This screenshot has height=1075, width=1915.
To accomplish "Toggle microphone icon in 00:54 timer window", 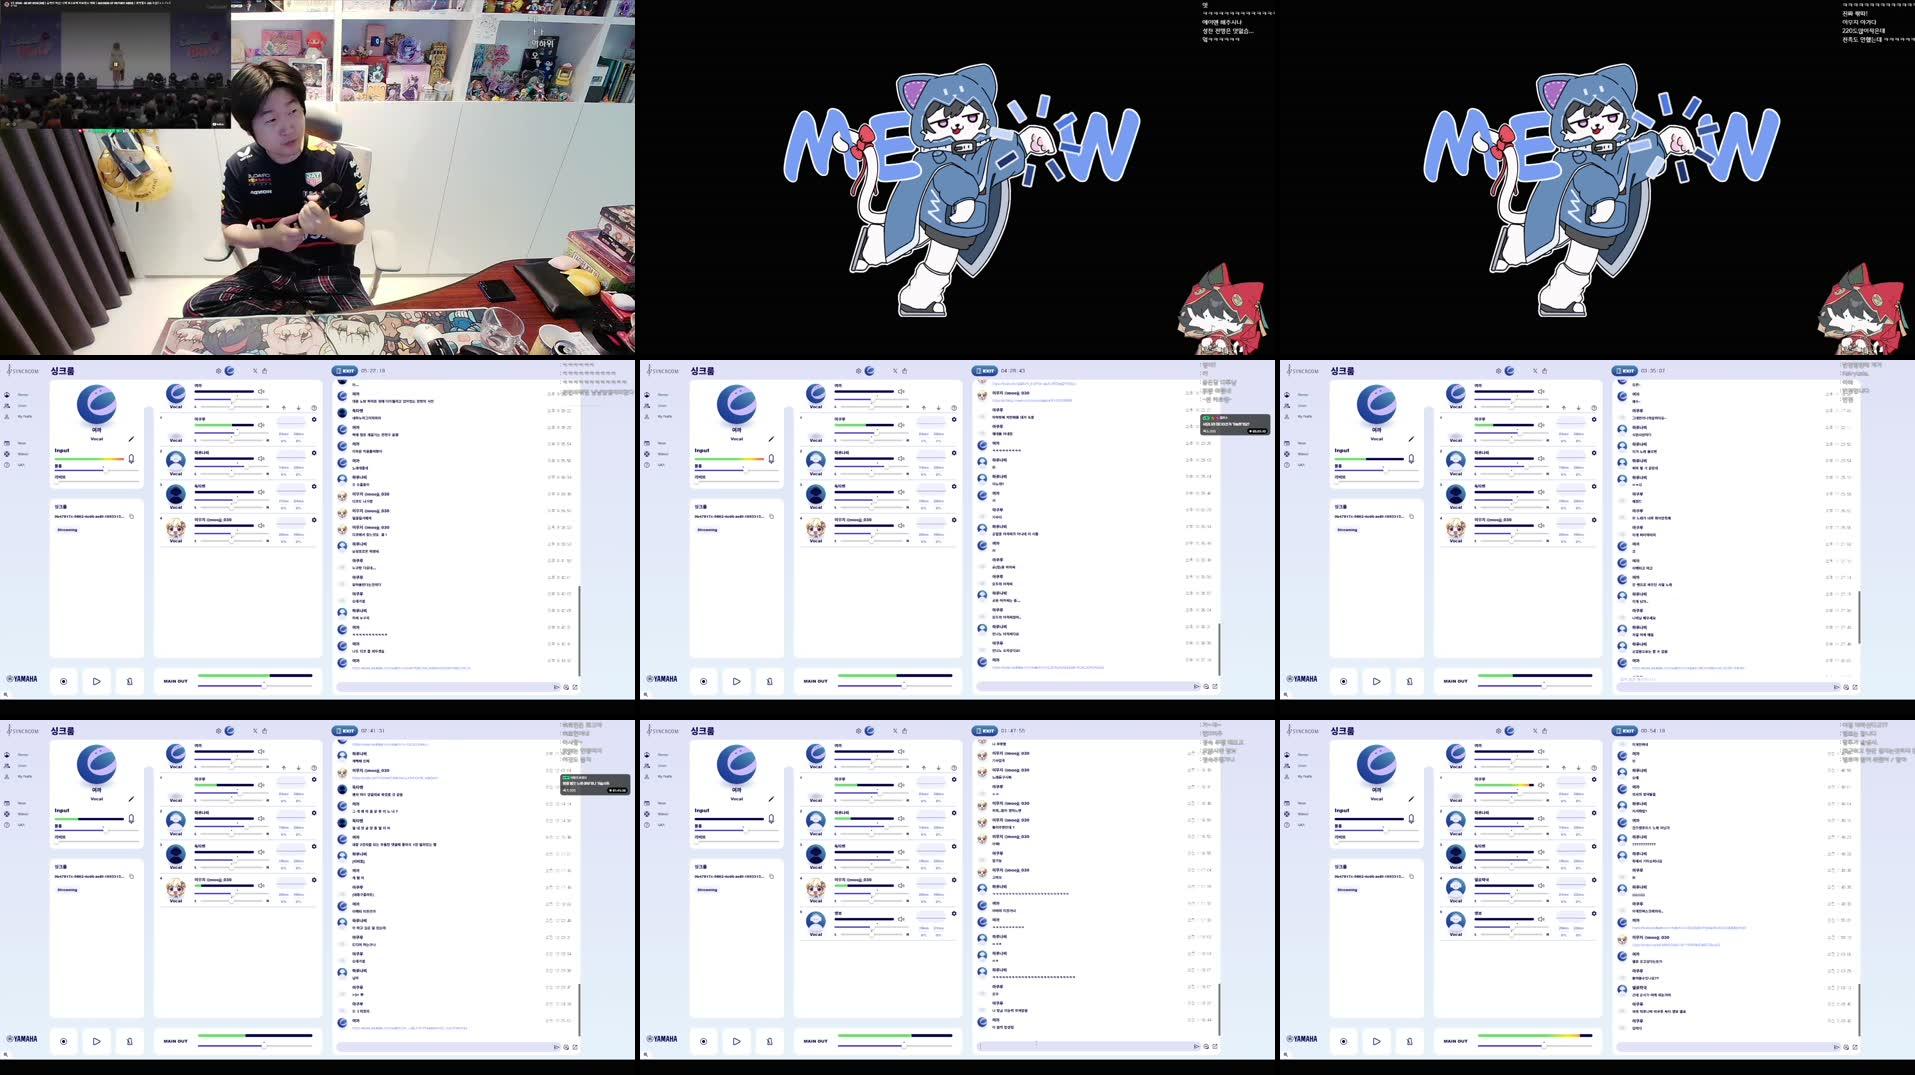I will point(1411,819).
